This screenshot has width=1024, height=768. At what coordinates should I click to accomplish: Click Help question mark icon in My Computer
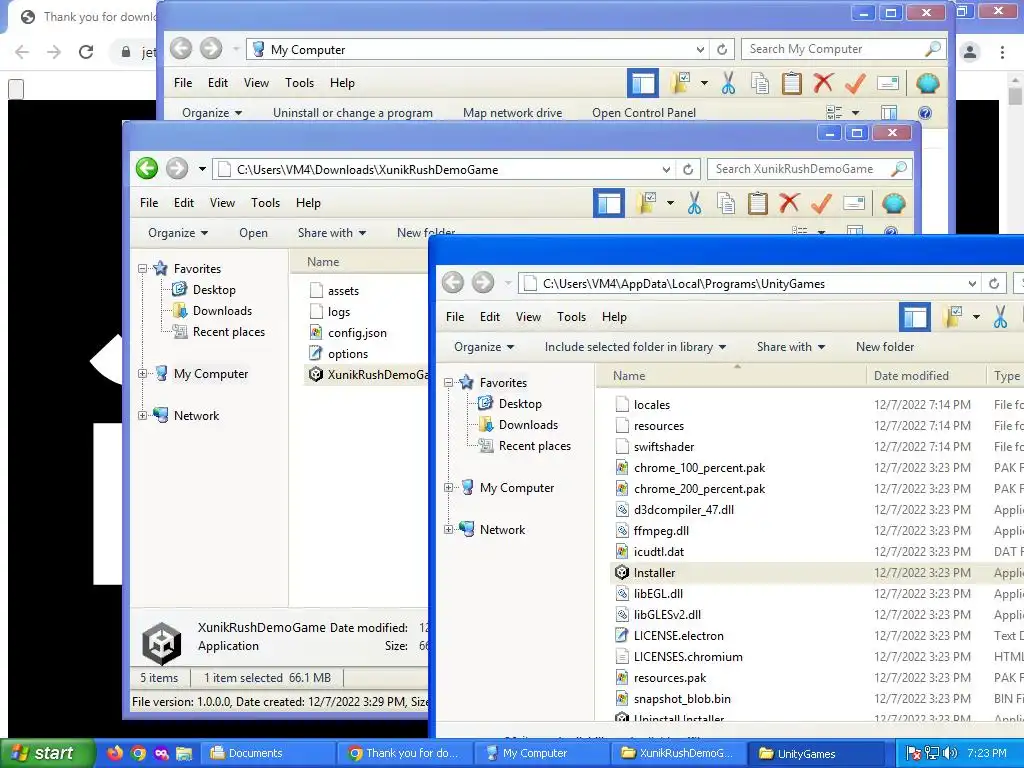tap(925, 113)
